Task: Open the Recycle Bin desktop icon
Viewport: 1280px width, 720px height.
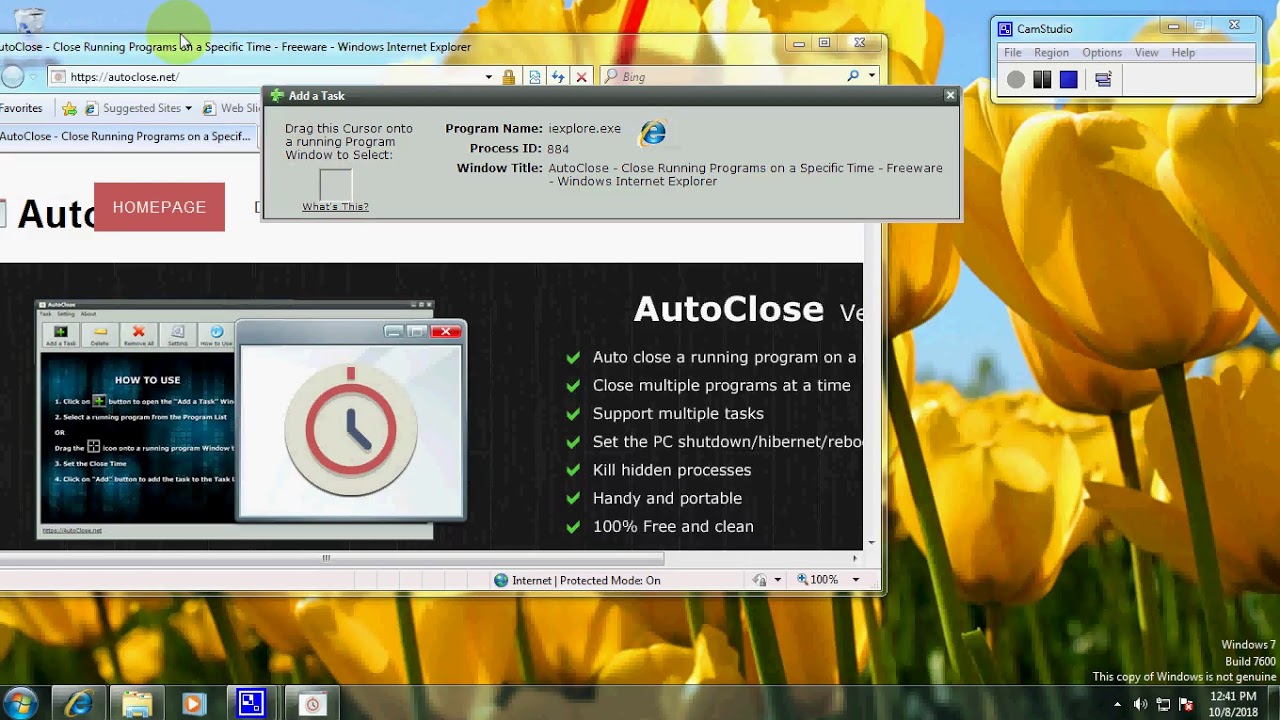Action: [x=30, y=20]
